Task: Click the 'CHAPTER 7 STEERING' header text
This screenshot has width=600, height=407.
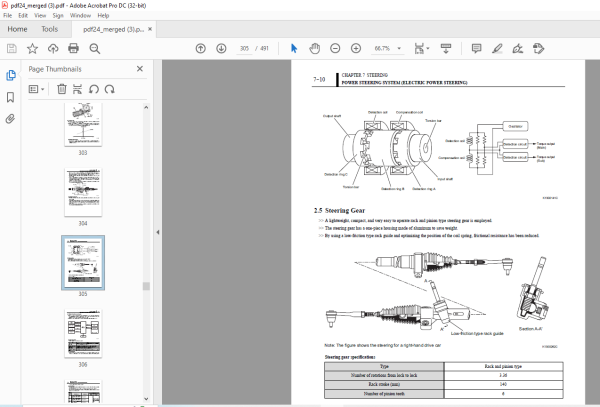Action: click(x=364, y=75)
